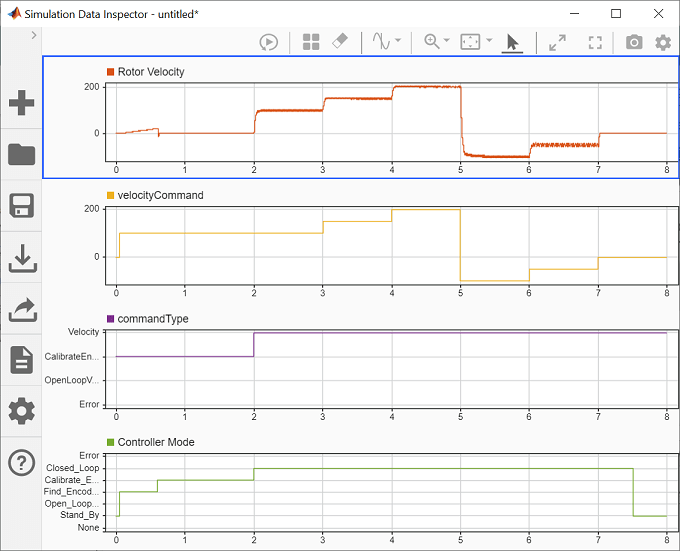
Task: Select the zoom magnifier tool
Action: pyautogui.click(x=432, y=42)
